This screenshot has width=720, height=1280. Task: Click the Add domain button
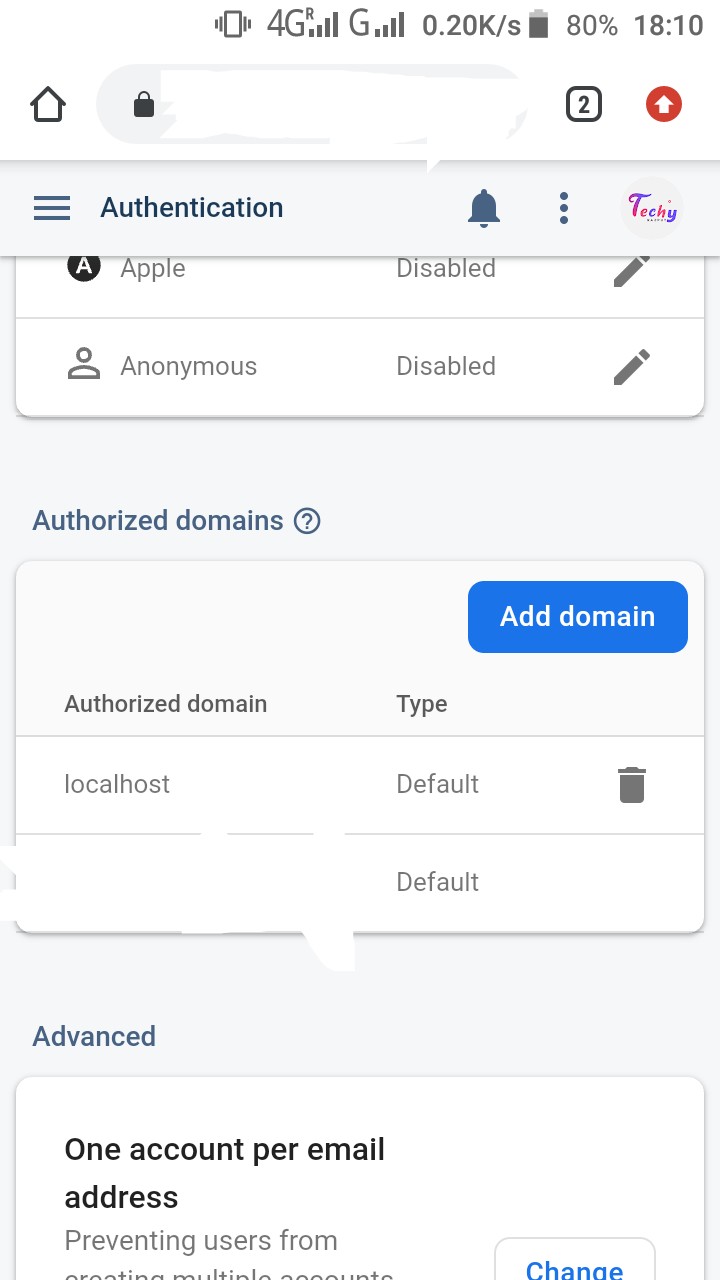pos(578,617)
